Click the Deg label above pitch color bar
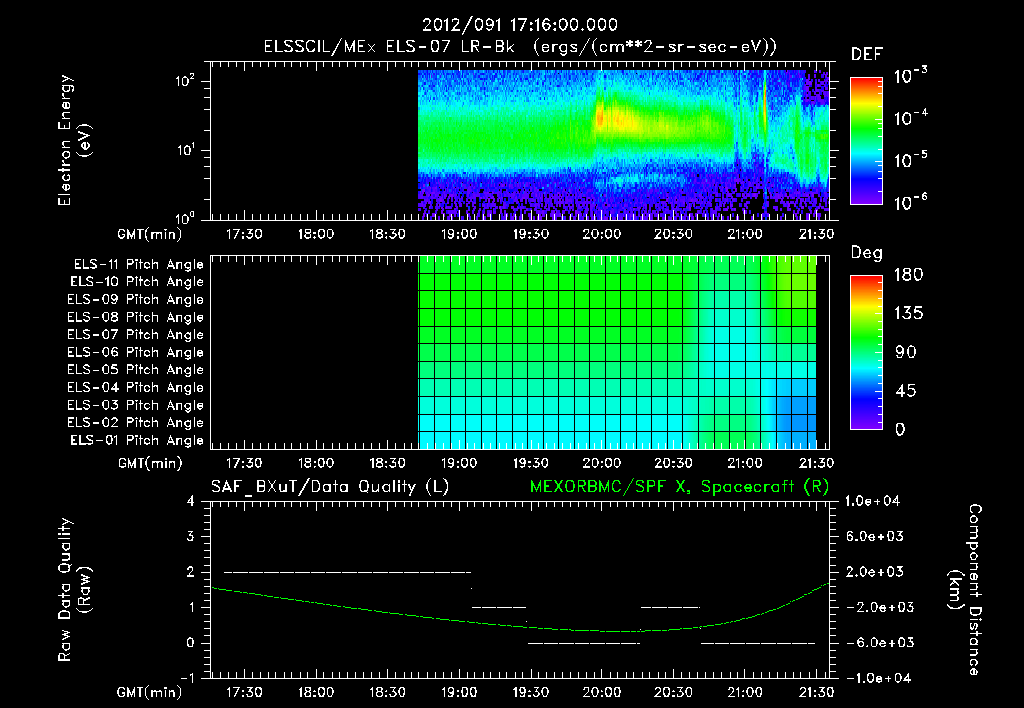 [866, 253]
